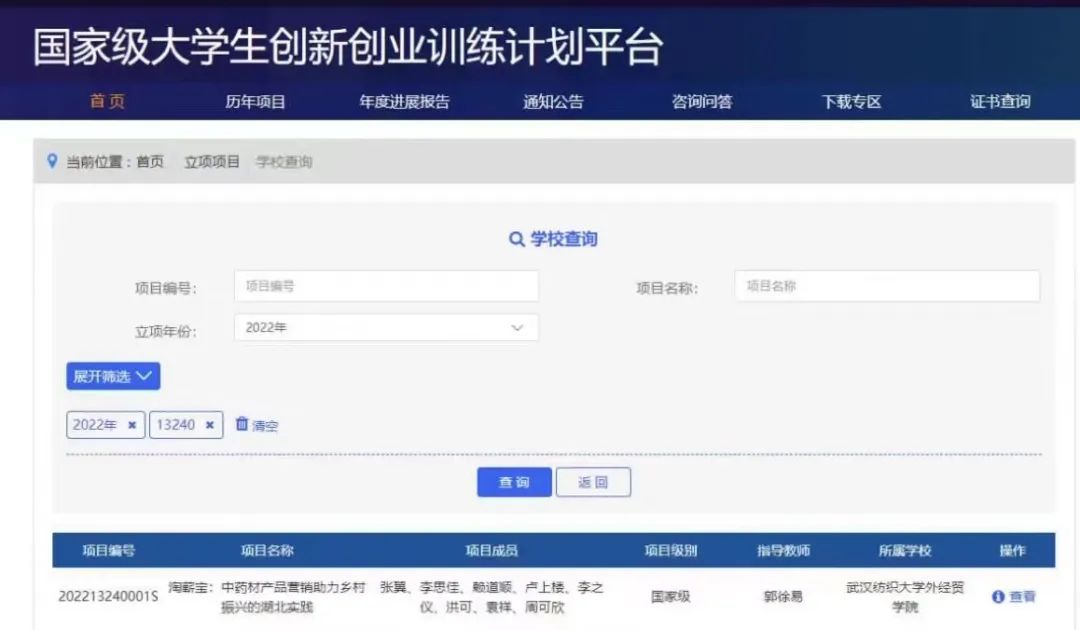
Task: Go to 历年项目 menu item
Action: (255, 102)
